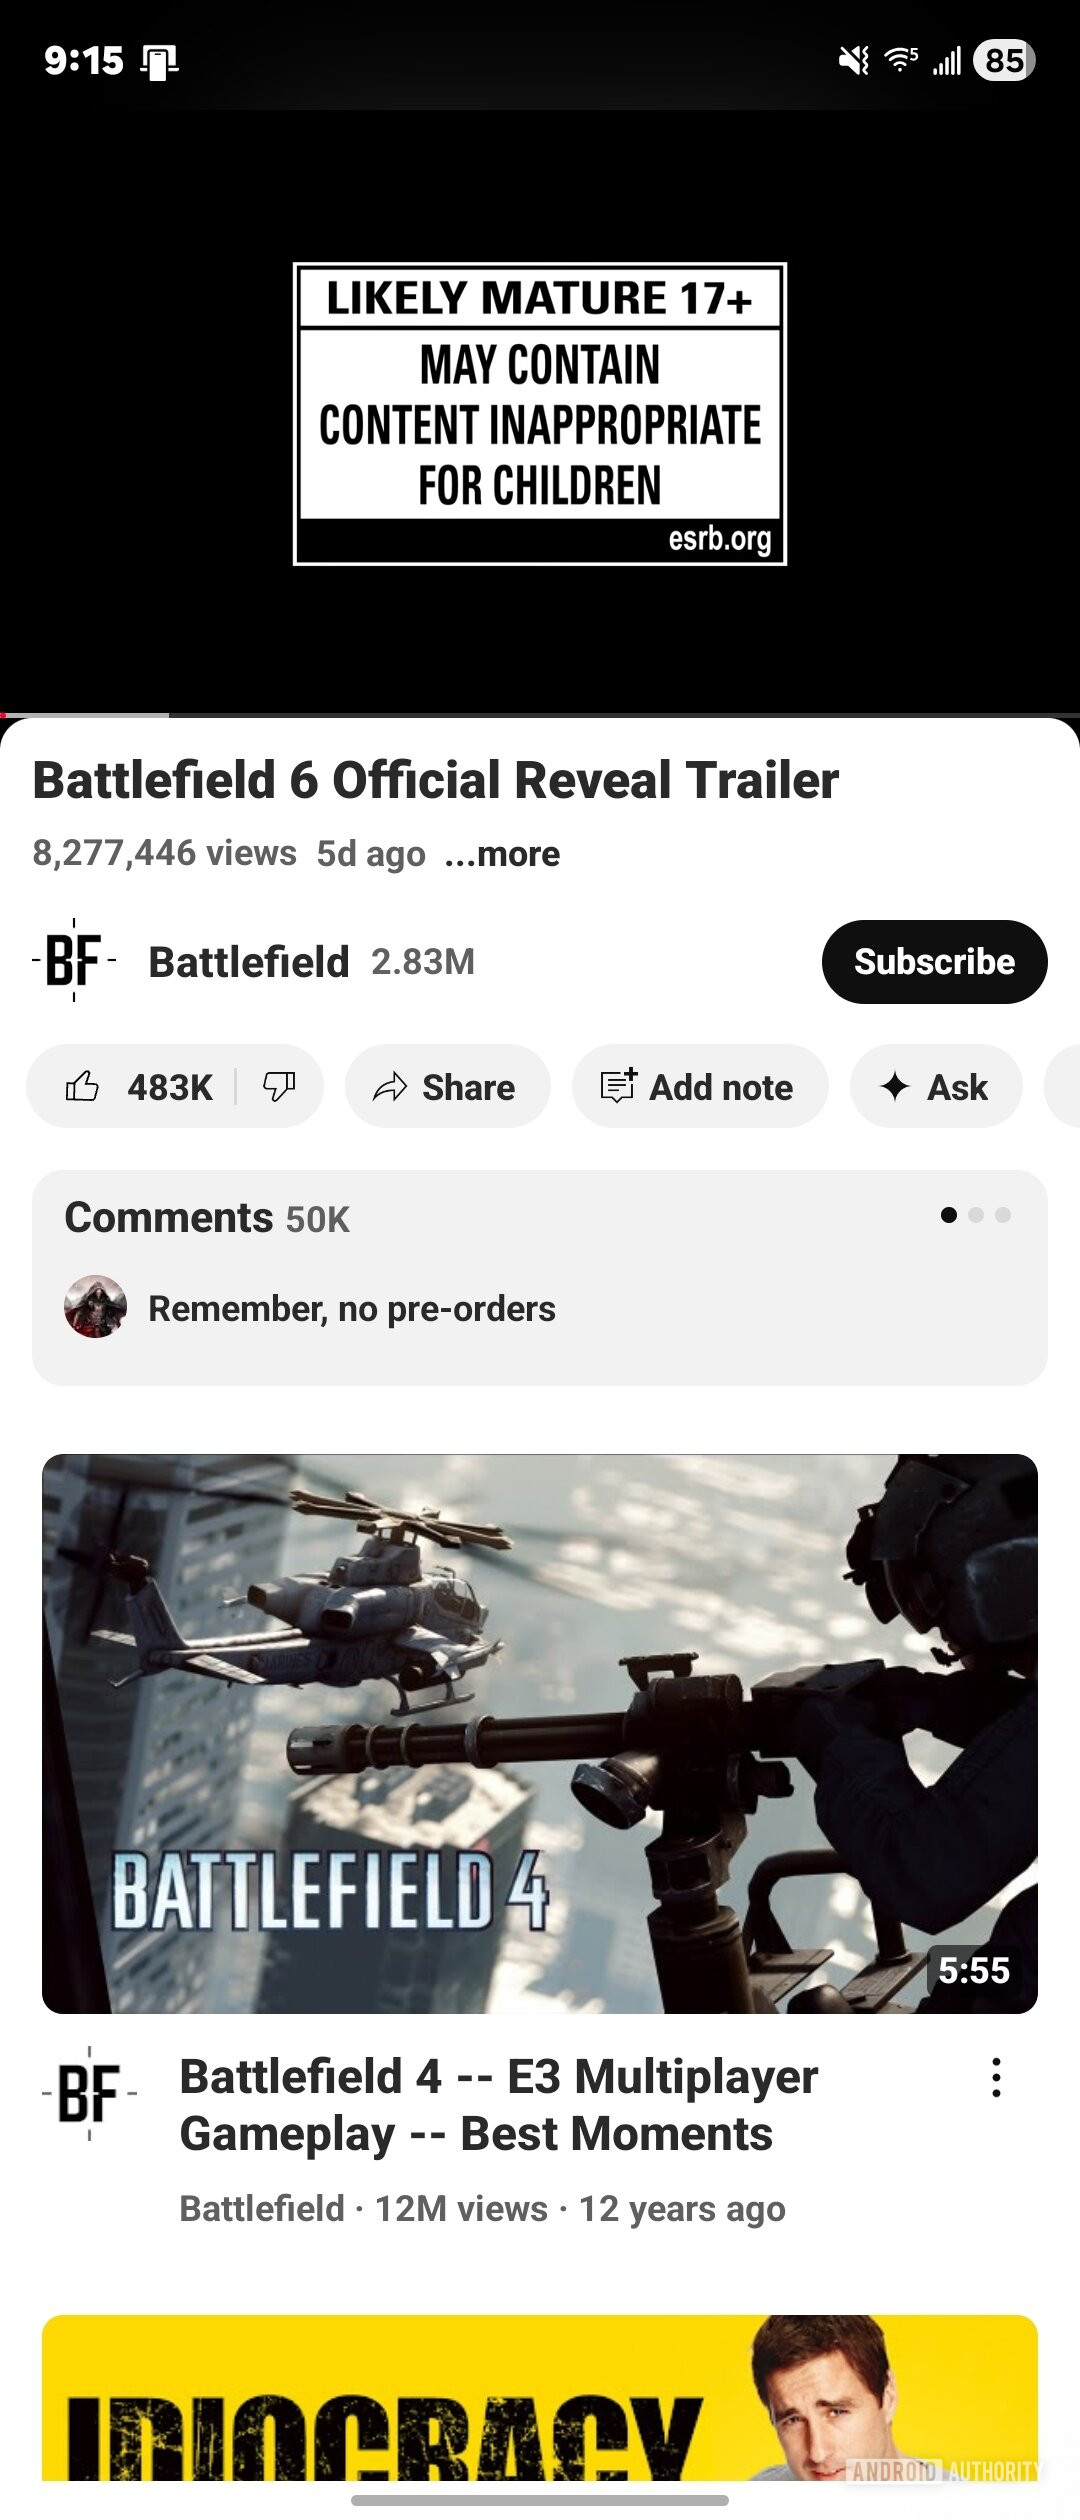The image size is (1080, 2520).
Task: Check the battery level indicator showing 85
Action: 1004,60
